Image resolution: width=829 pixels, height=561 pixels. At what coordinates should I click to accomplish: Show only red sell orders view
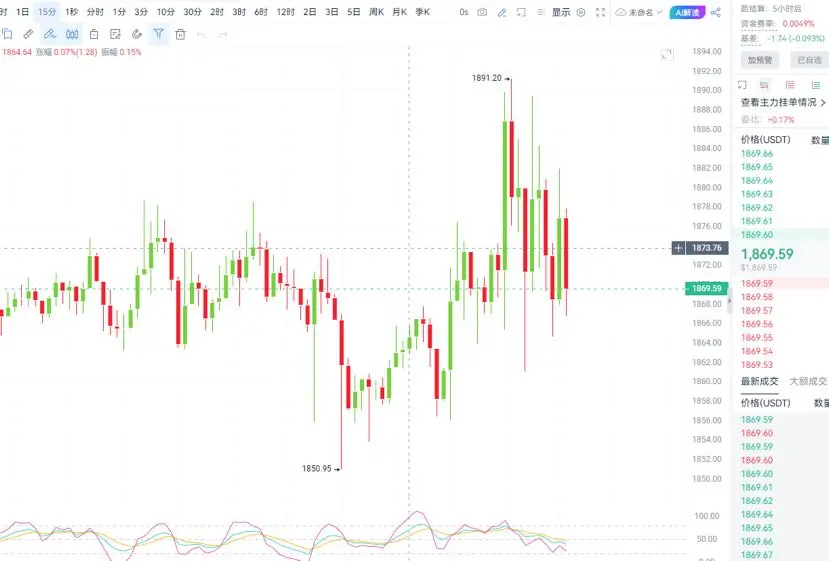point(790,85)
